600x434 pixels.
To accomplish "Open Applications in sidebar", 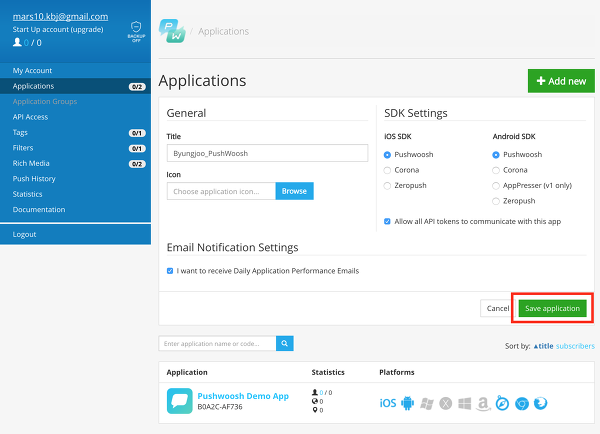I will tap(75, 86).
